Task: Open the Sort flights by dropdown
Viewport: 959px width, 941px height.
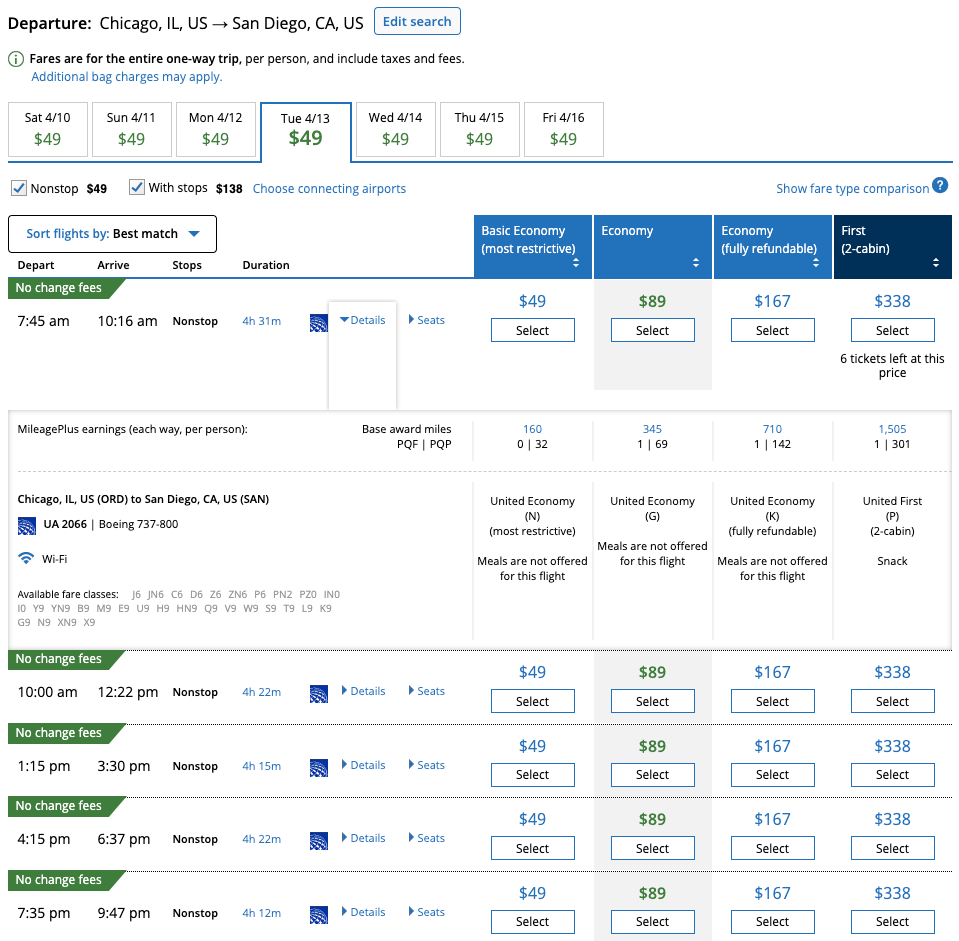Action: pyautogui.click(x=112, y=234)
